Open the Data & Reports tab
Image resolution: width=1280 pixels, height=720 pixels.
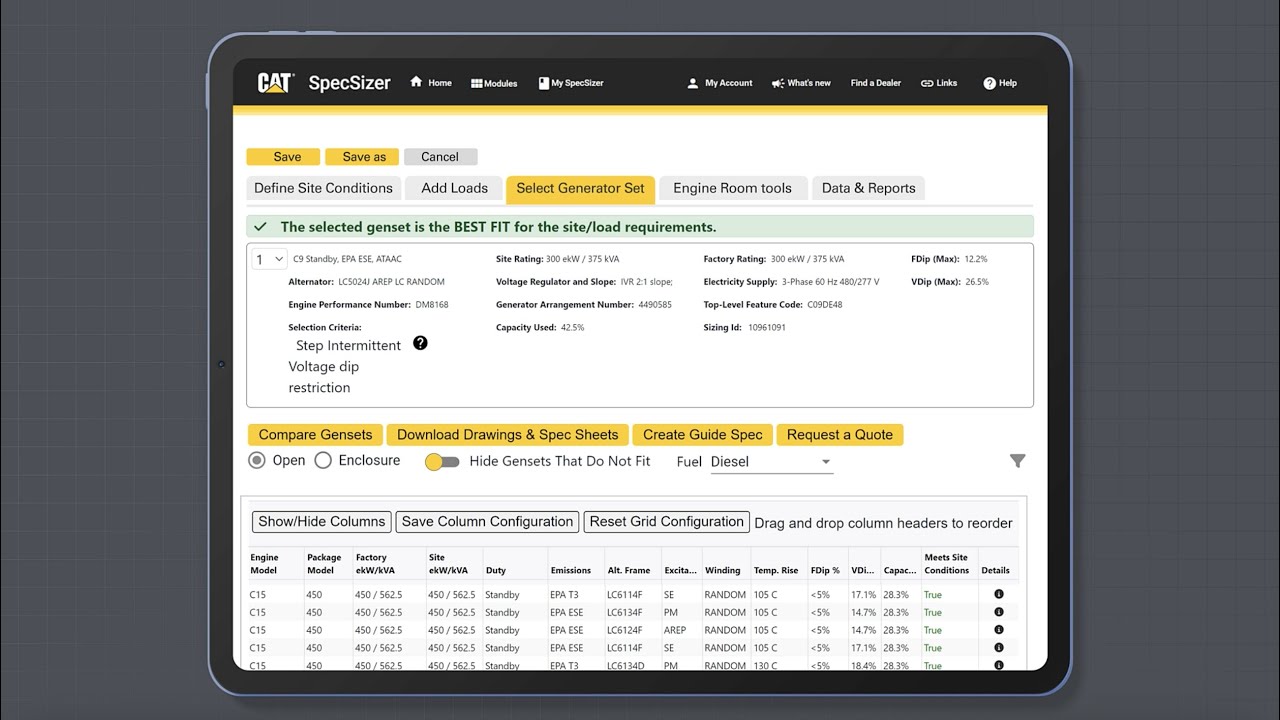click(x=868, y=188)
